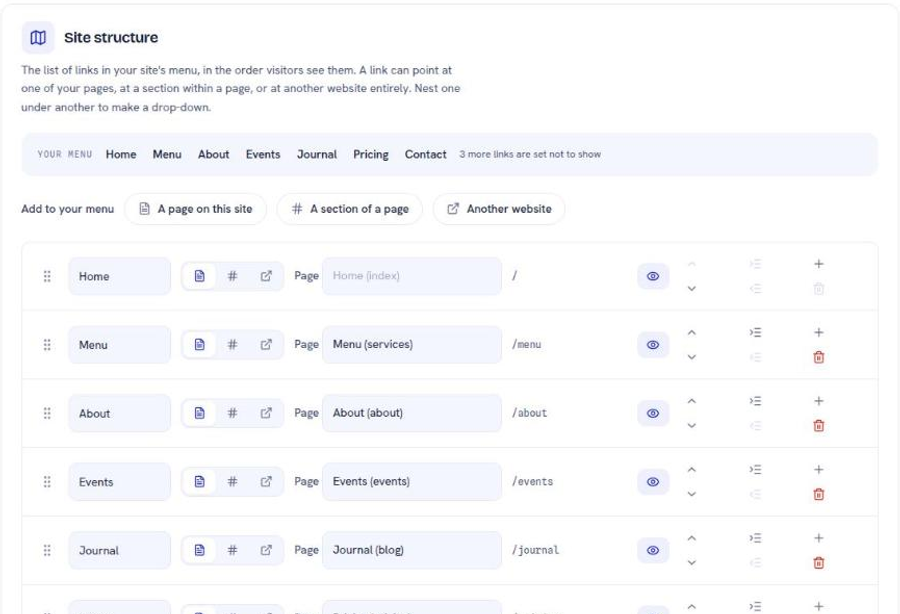Click the drag handle of the Events row
900x614 pixels.
(x=47, y=481)
